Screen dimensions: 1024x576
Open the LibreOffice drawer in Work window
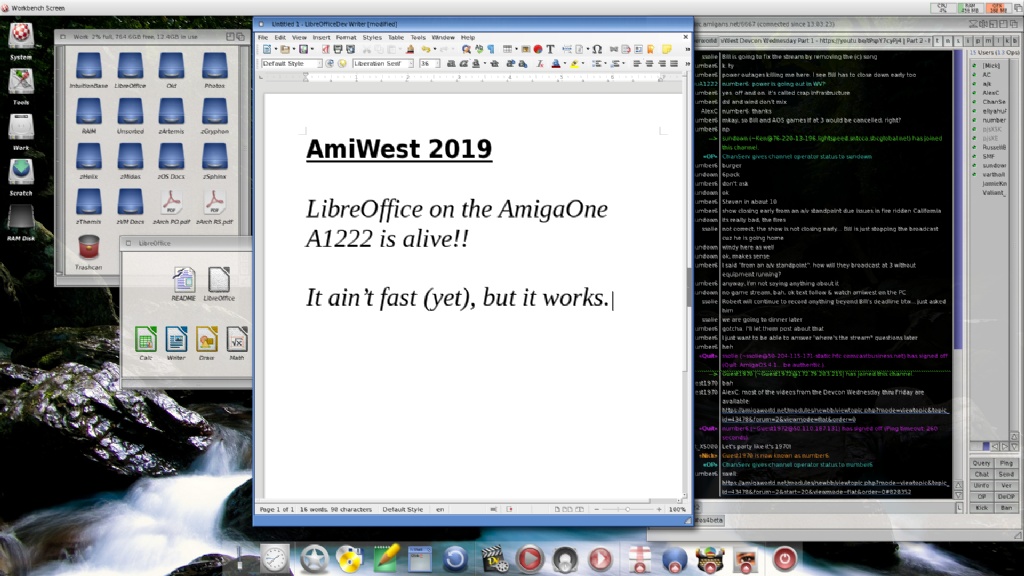click(x=130, y=71)
